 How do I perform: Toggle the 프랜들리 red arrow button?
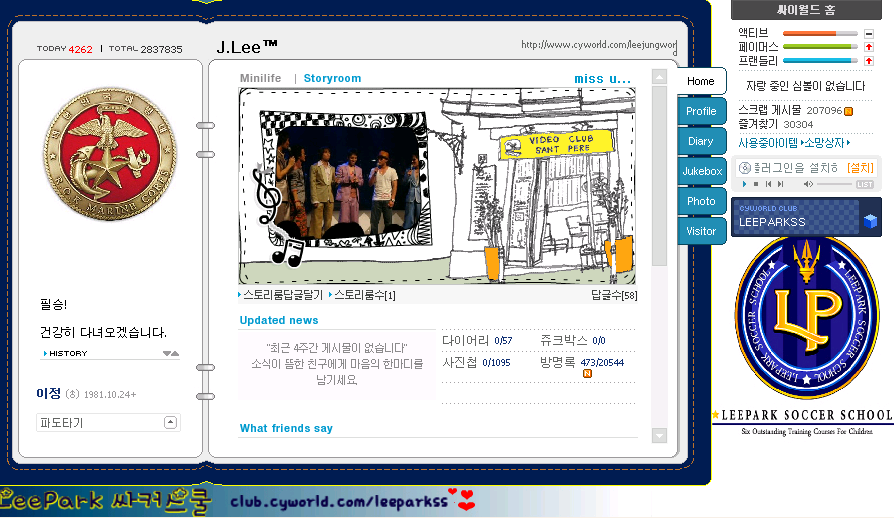[x=869, y=60]
